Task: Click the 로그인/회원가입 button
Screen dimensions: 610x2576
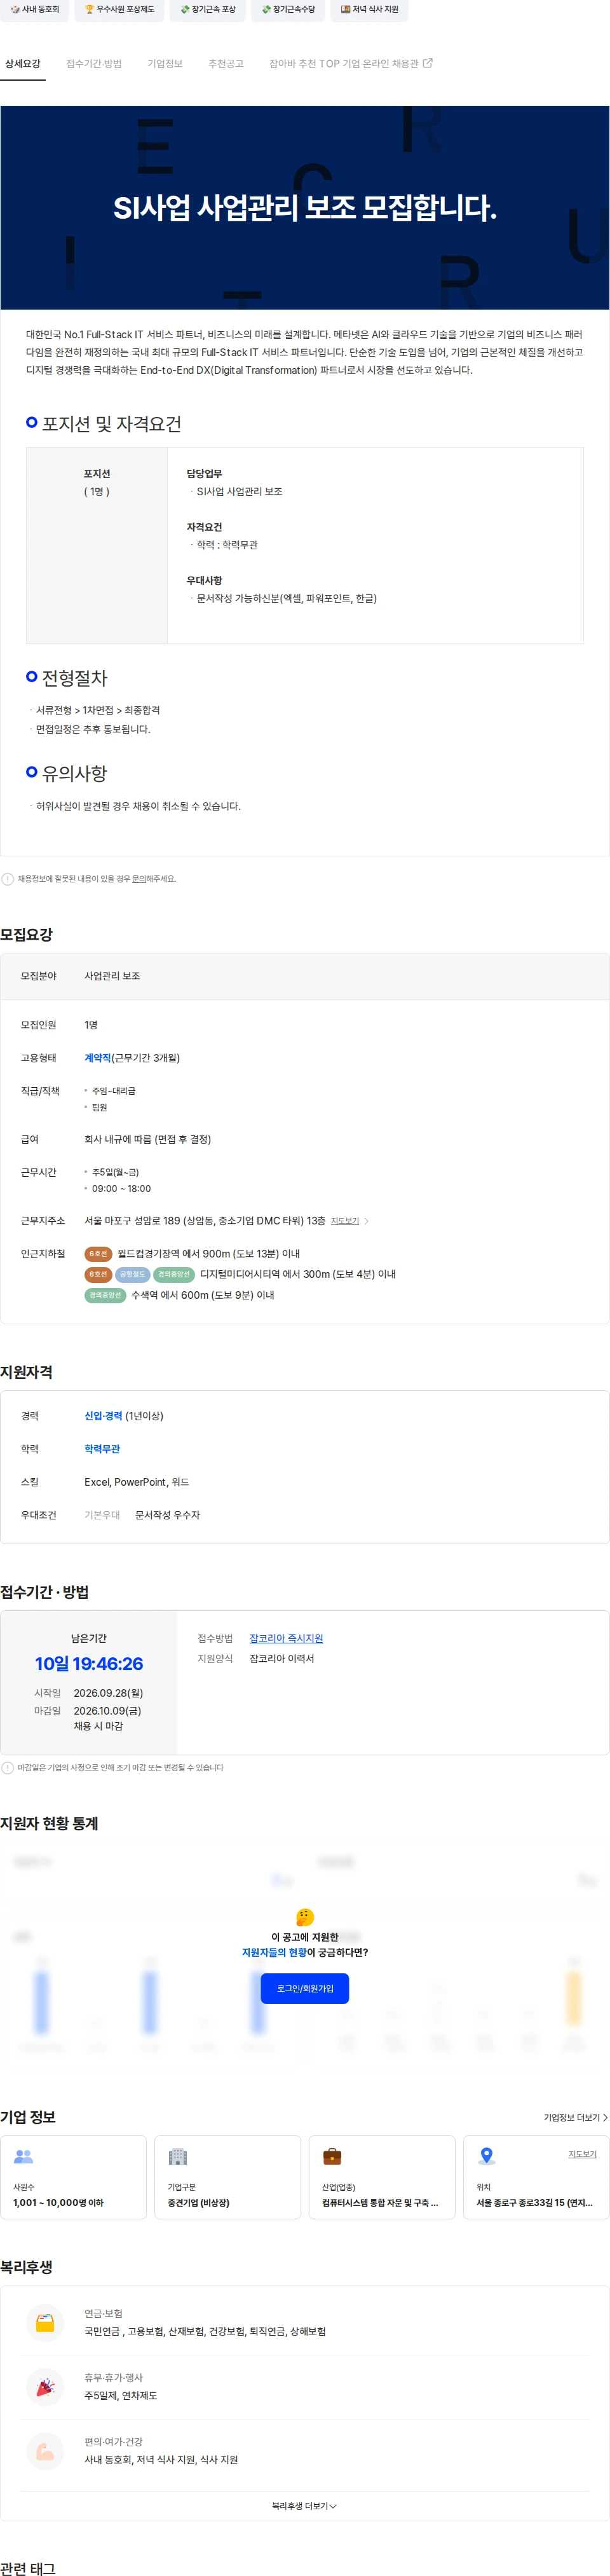Action: (x=305, y=1989)
